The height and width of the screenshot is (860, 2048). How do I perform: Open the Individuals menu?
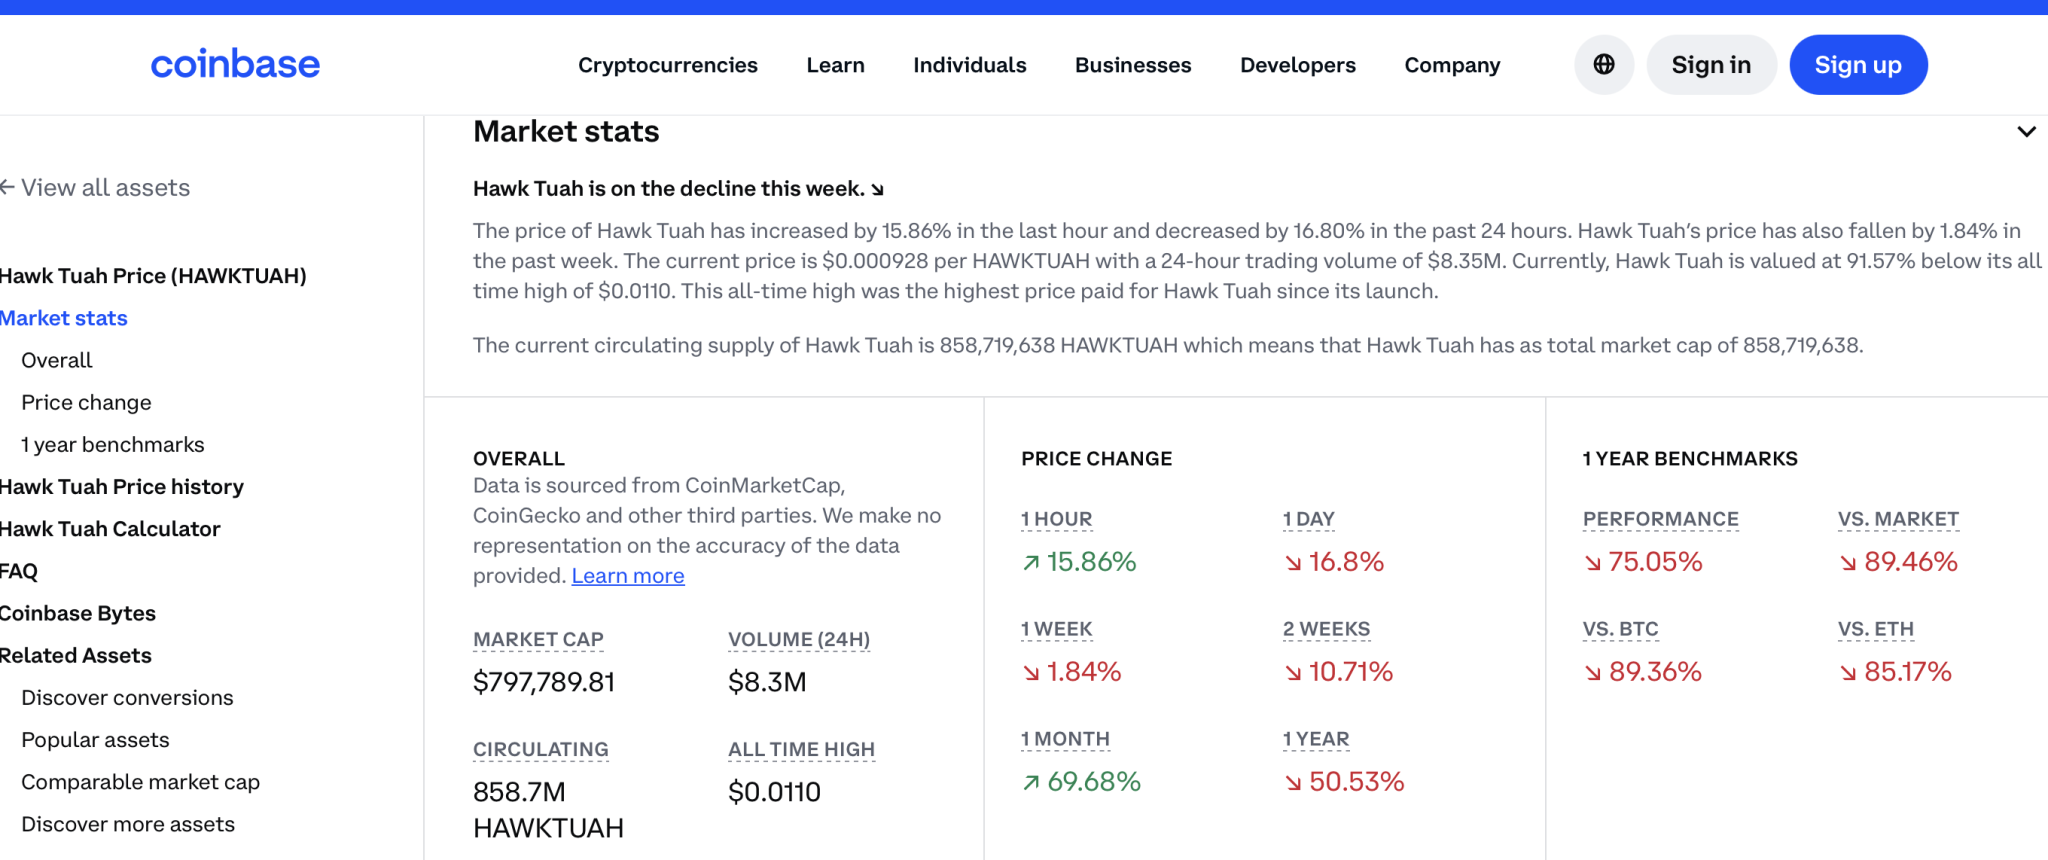[x=970, y=65]
